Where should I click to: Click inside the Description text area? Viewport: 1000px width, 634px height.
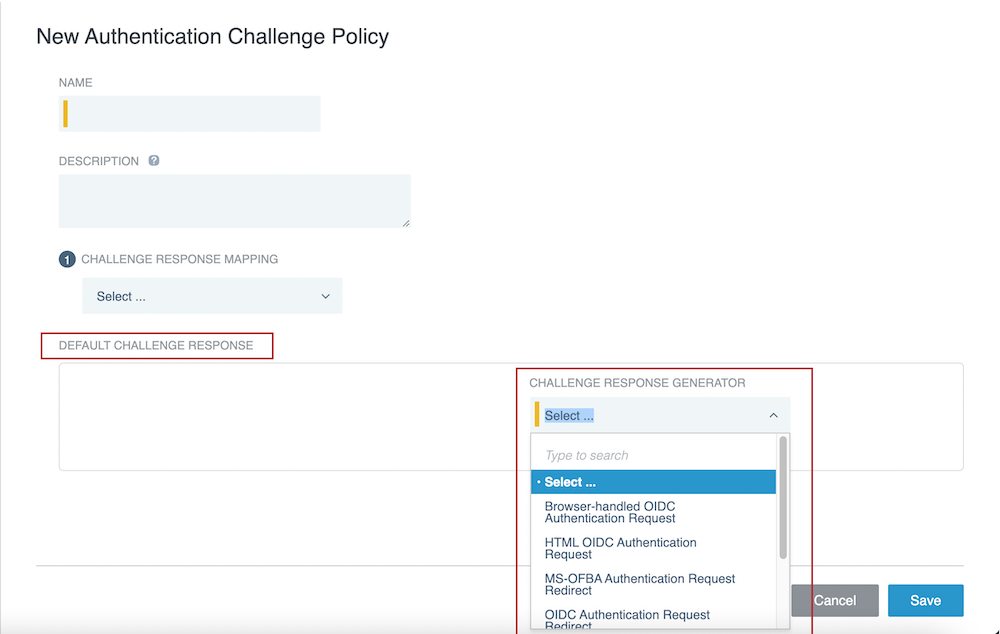234,200
